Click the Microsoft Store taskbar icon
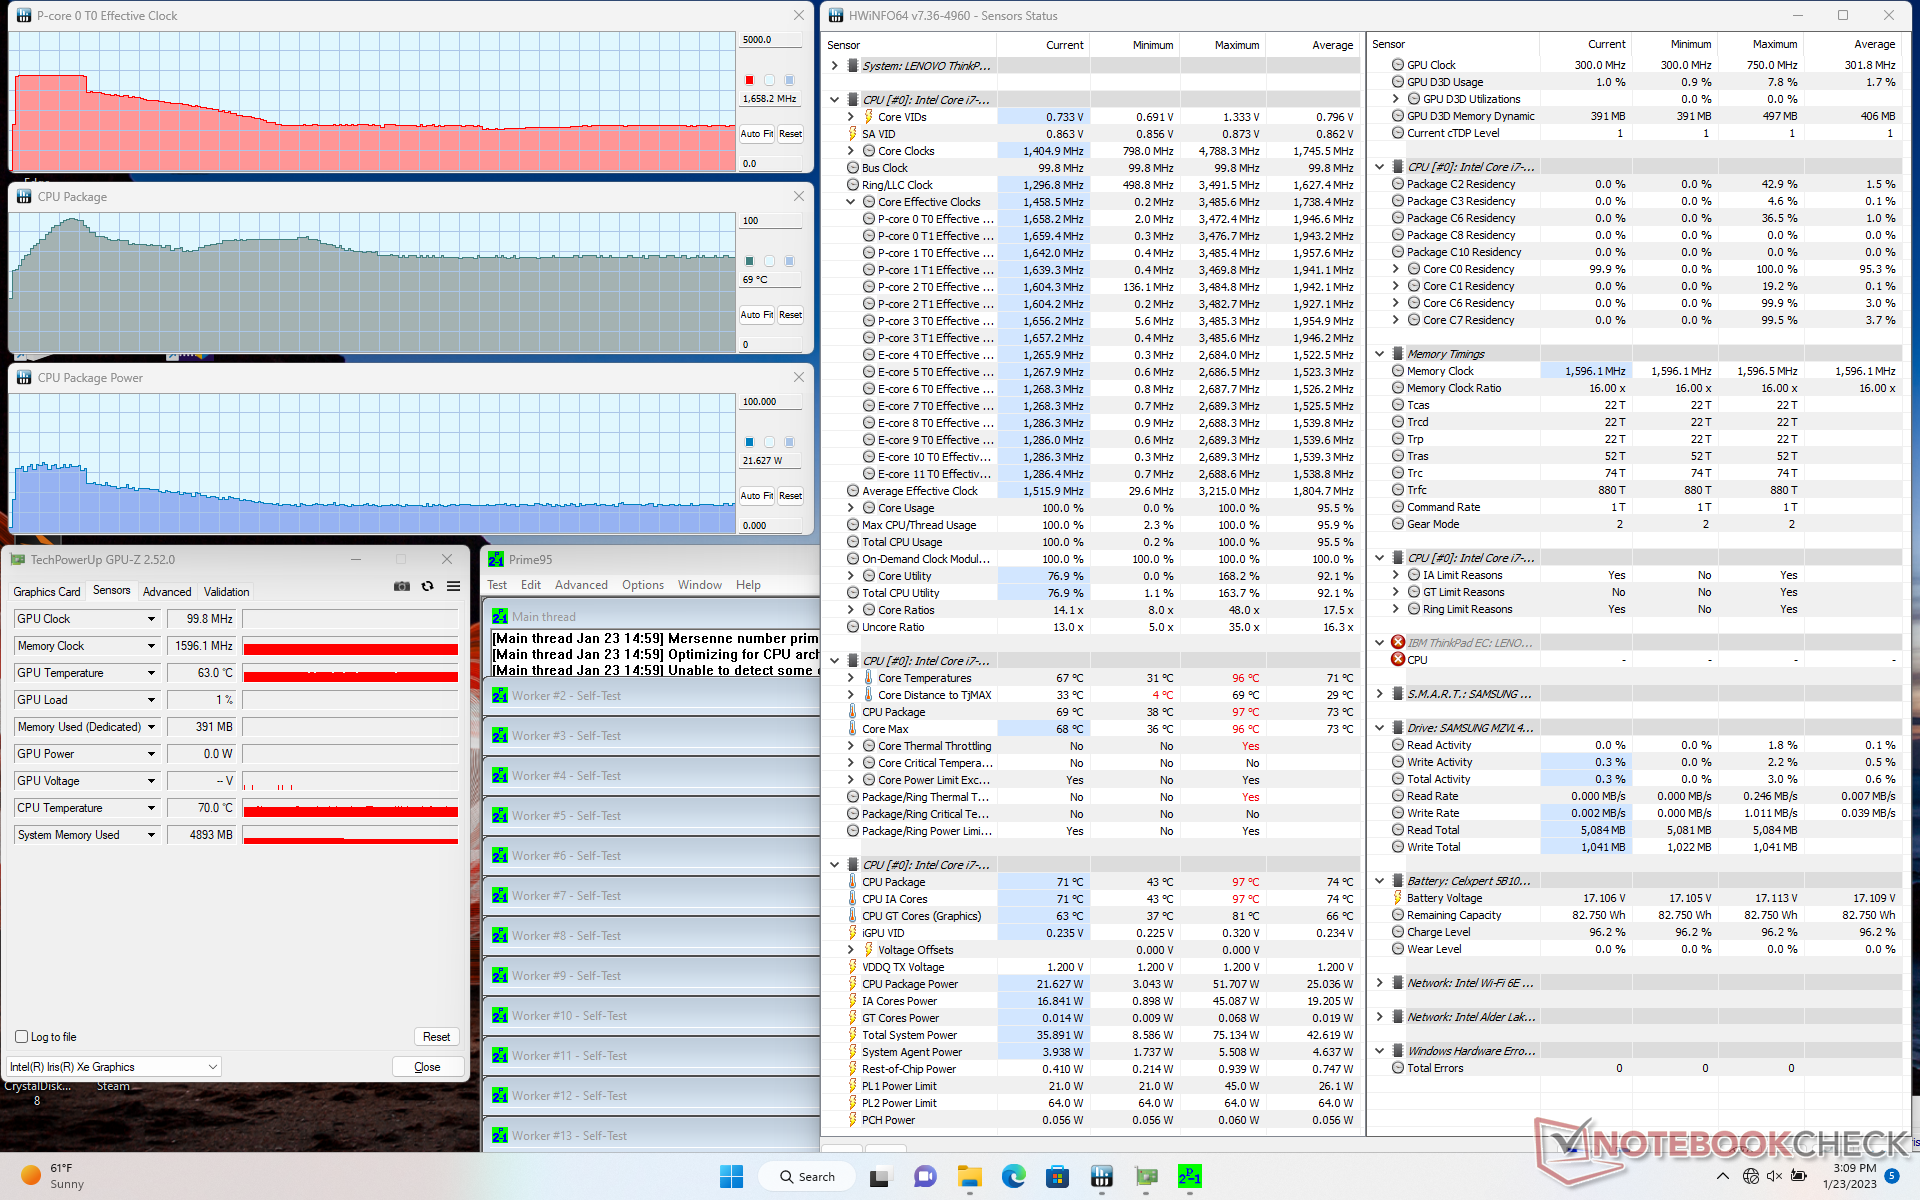The image size is (1920, 1200). [x=1057, y=1177]
